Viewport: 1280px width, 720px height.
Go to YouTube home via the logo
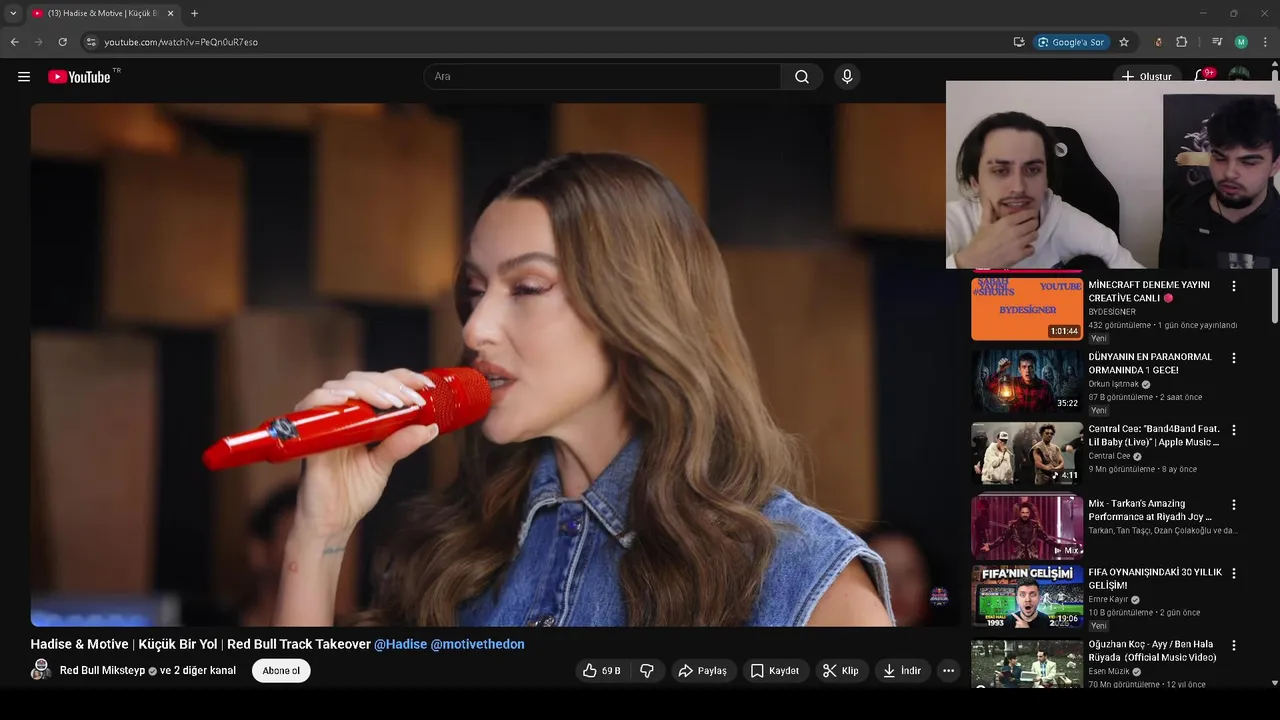(x=79, y=77)
